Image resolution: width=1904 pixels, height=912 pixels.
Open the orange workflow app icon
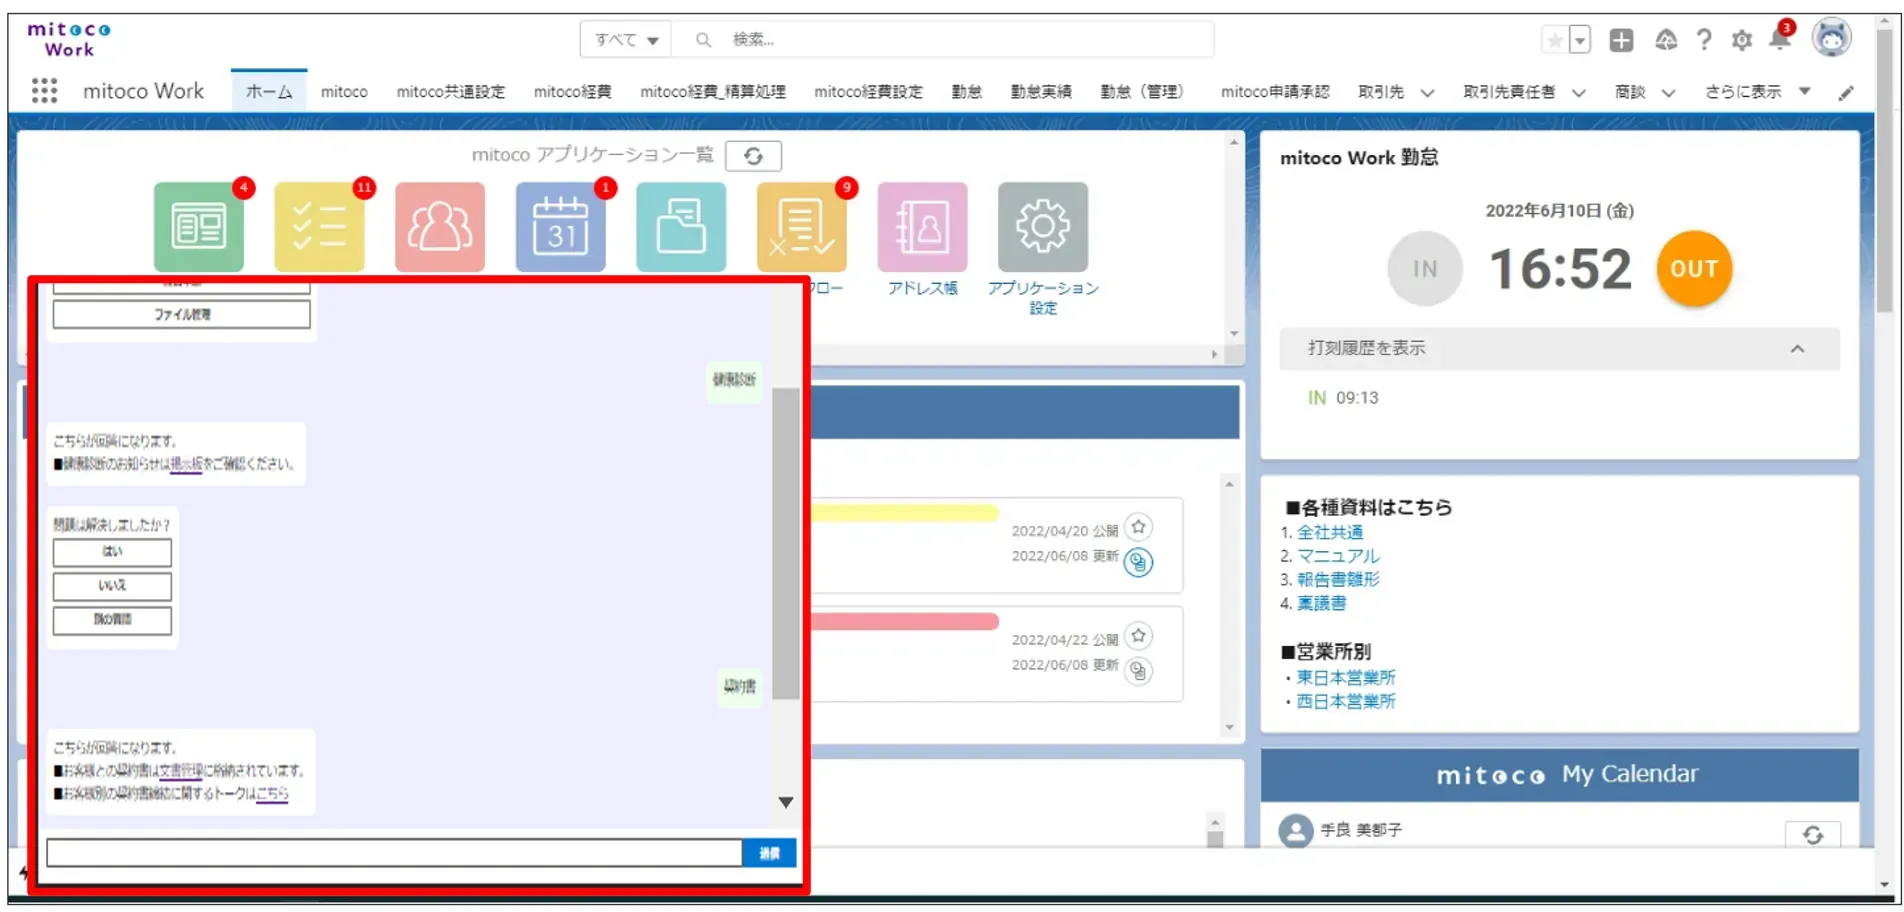tap(802, 227)
